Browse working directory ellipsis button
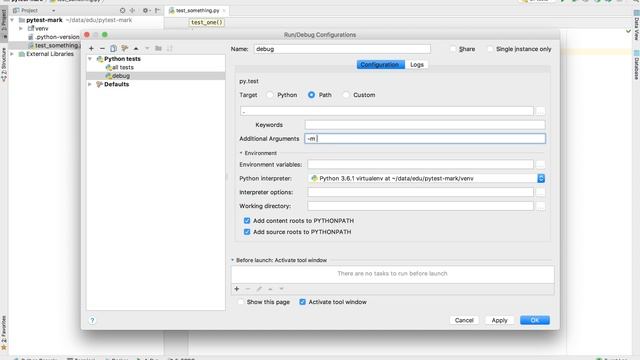This screenshot has height=360, width=640. point(540,206)
